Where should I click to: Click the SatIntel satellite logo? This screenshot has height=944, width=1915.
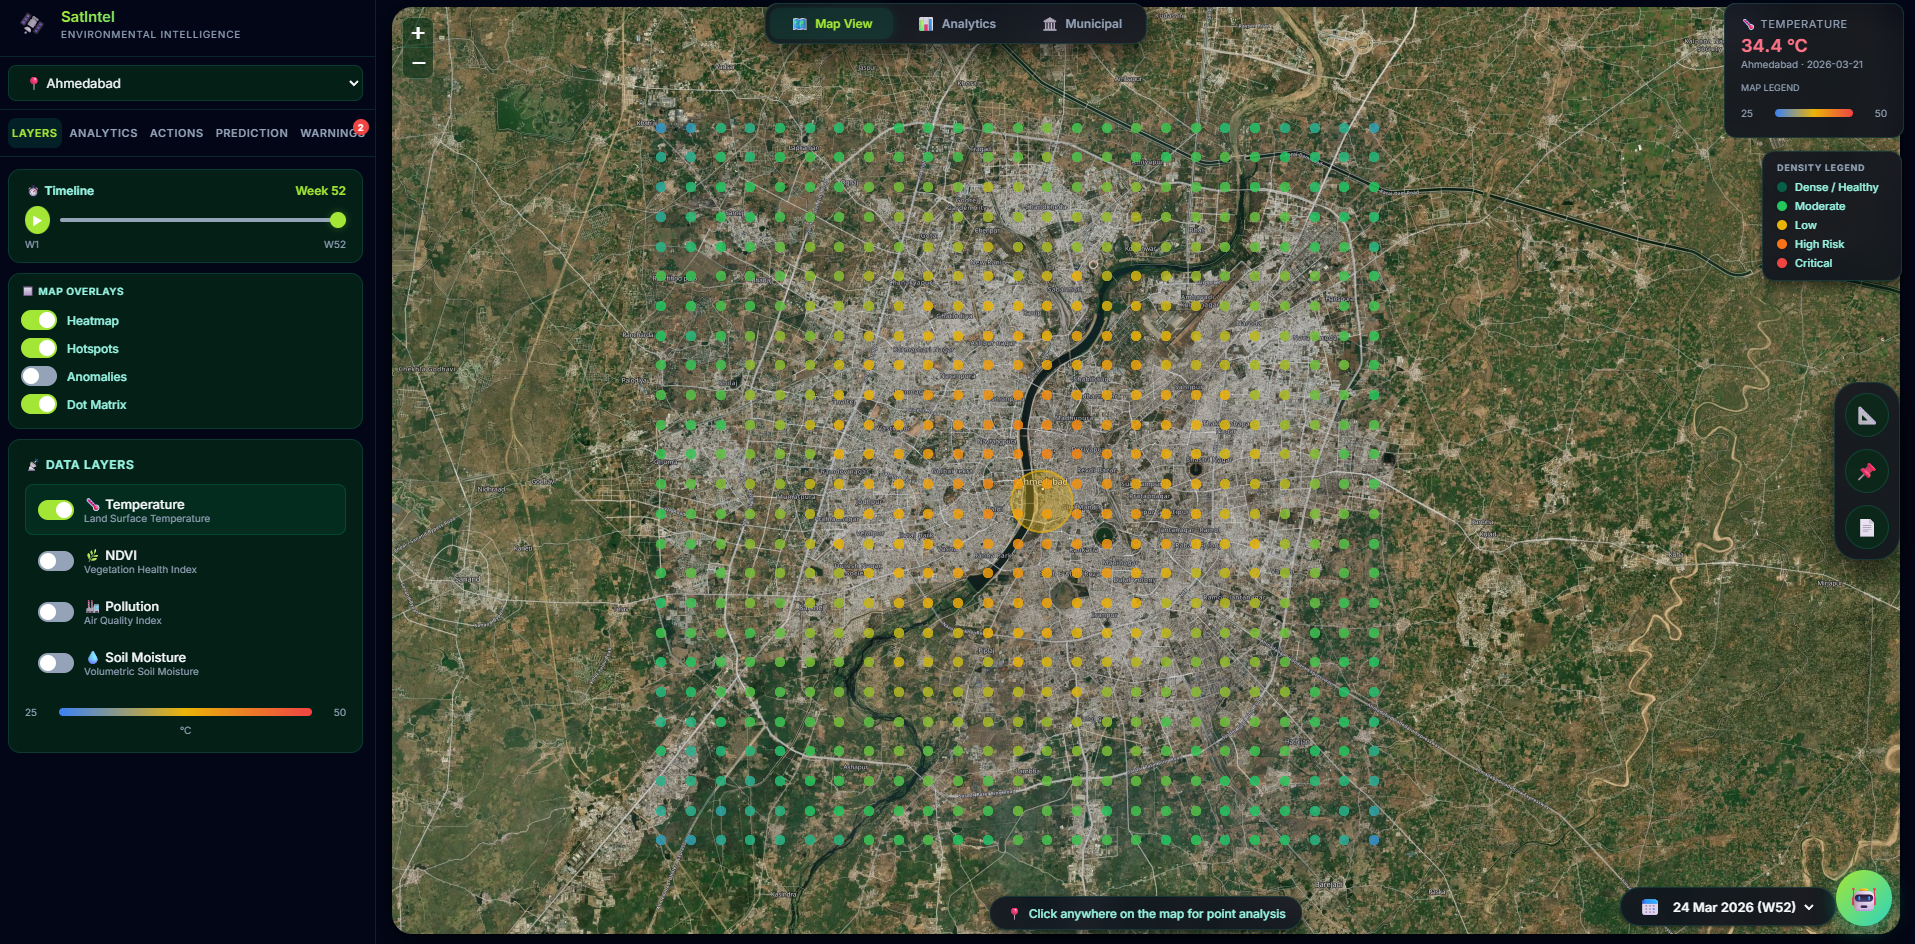click(x=32, y=24)
